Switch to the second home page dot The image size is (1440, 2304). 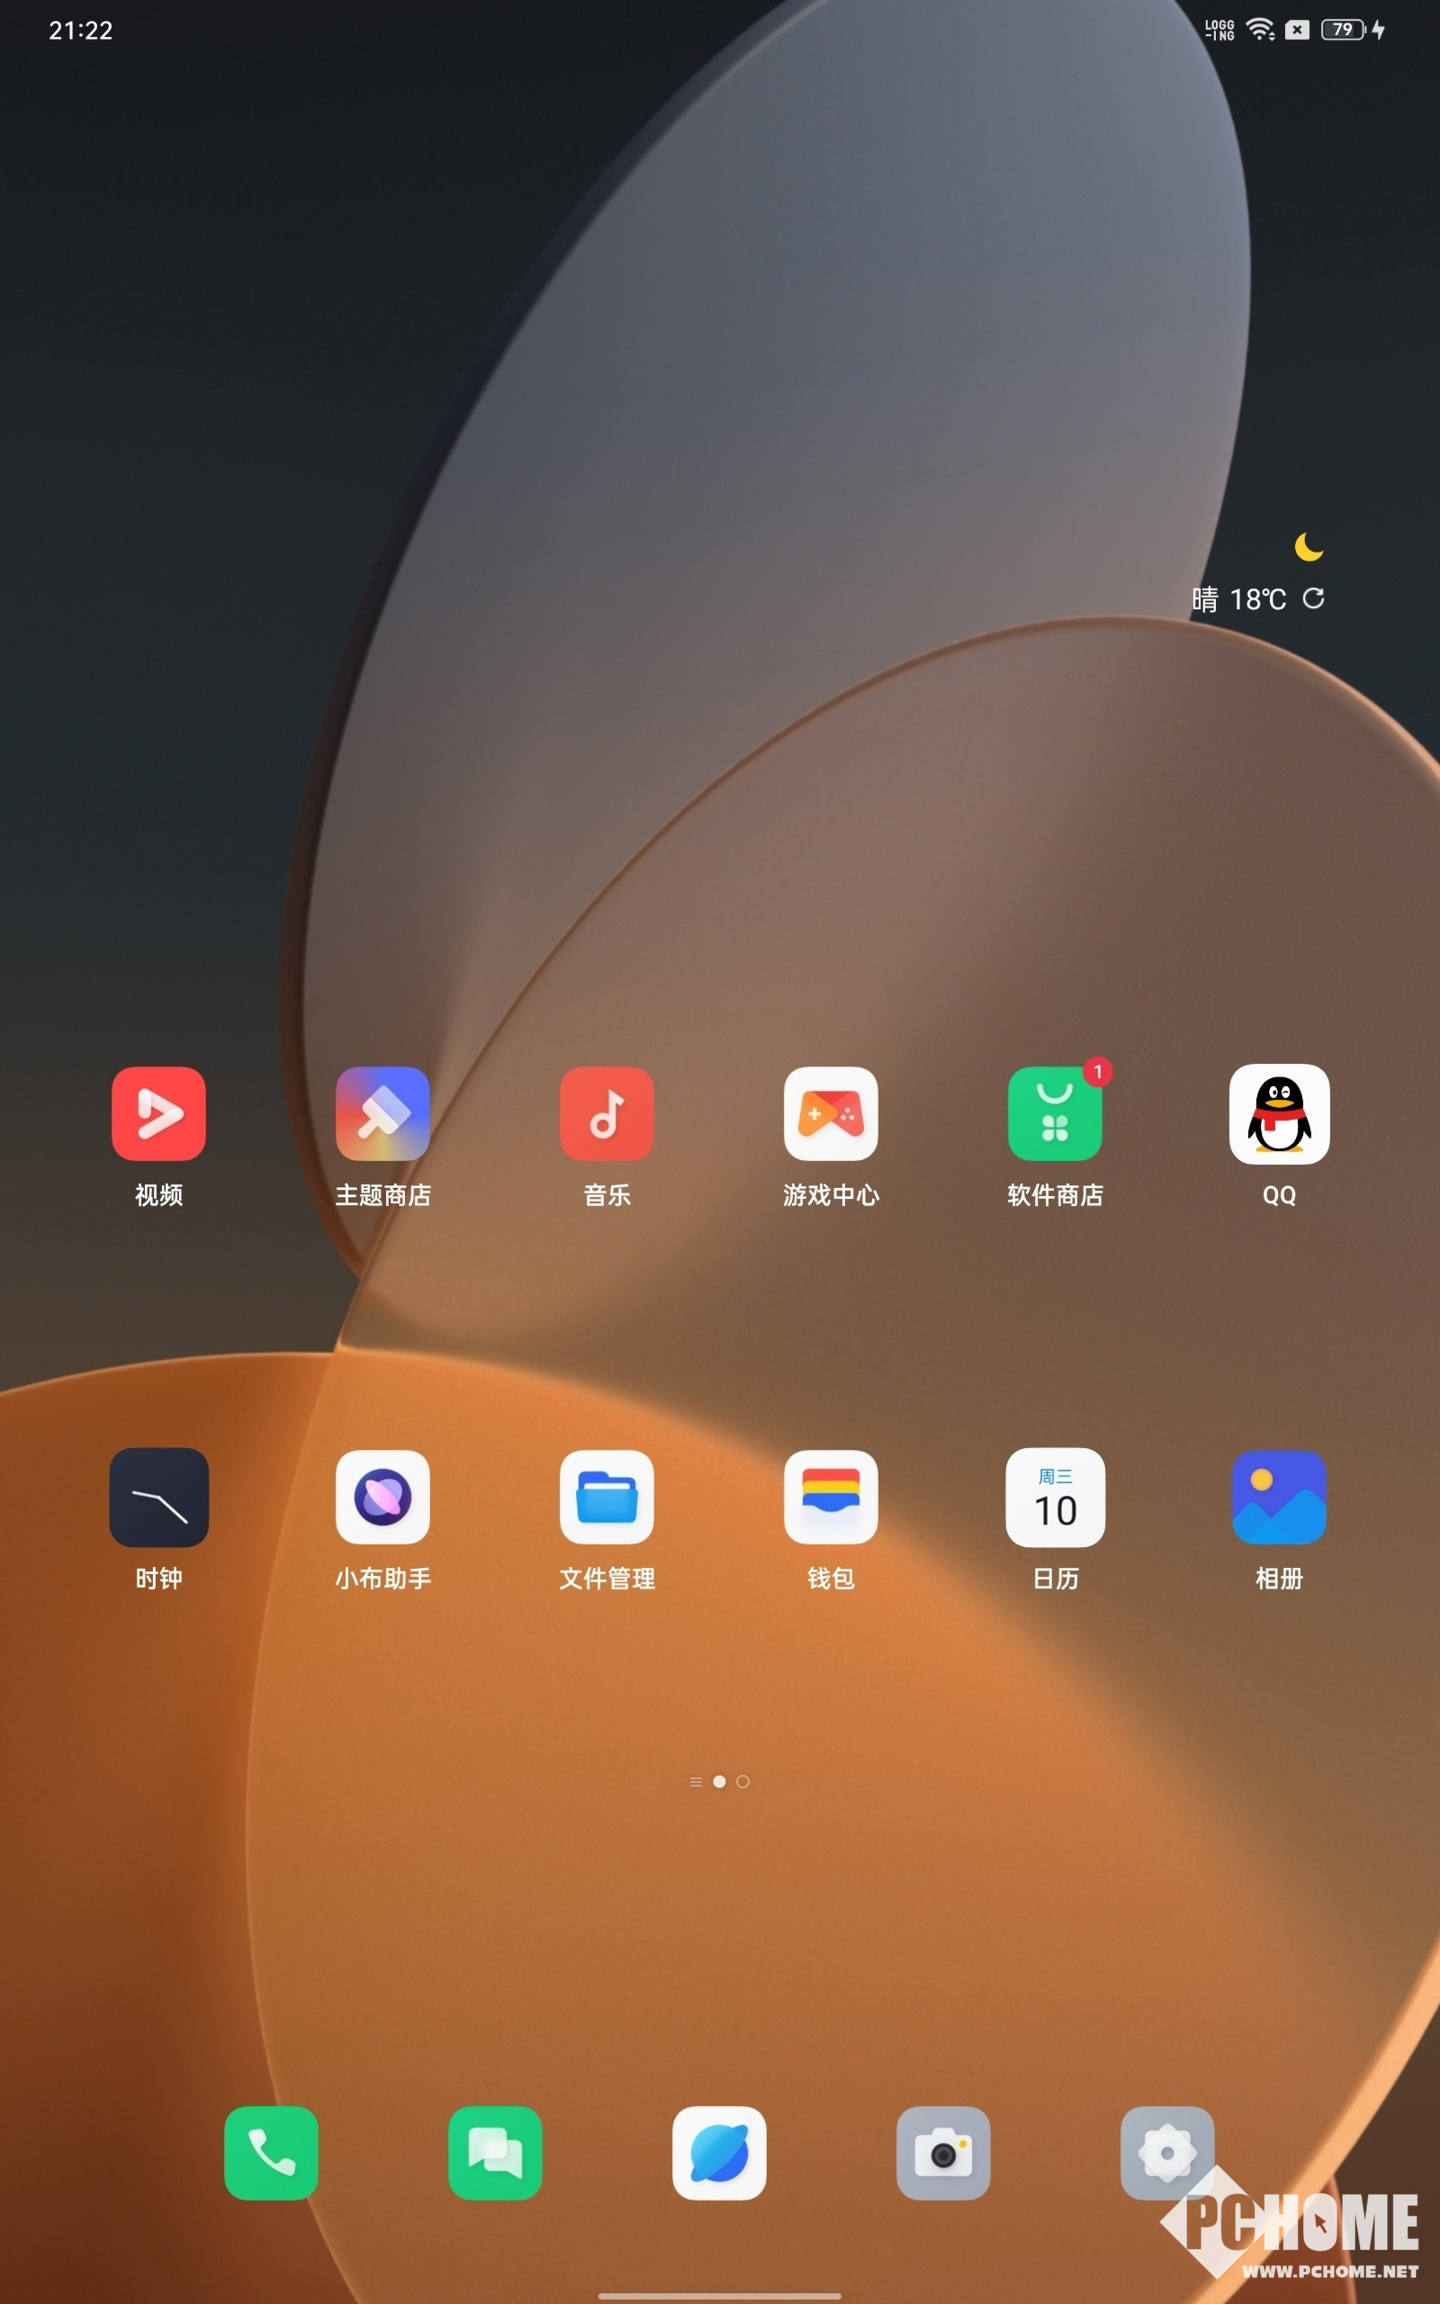742,1781
